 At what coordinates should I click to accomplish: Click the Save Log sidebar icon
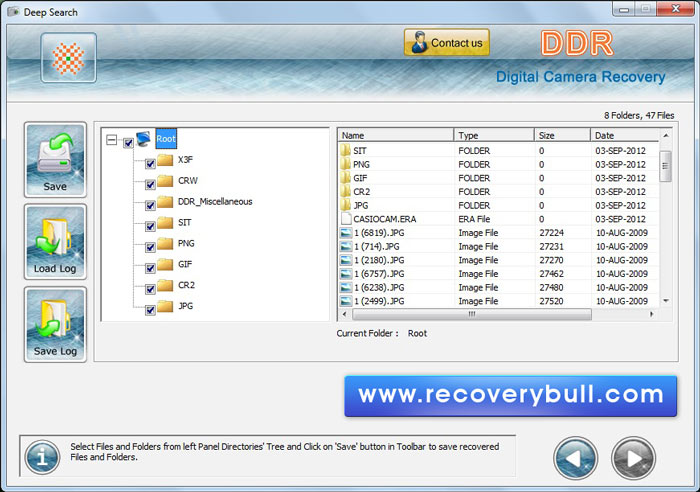point(55,325)
